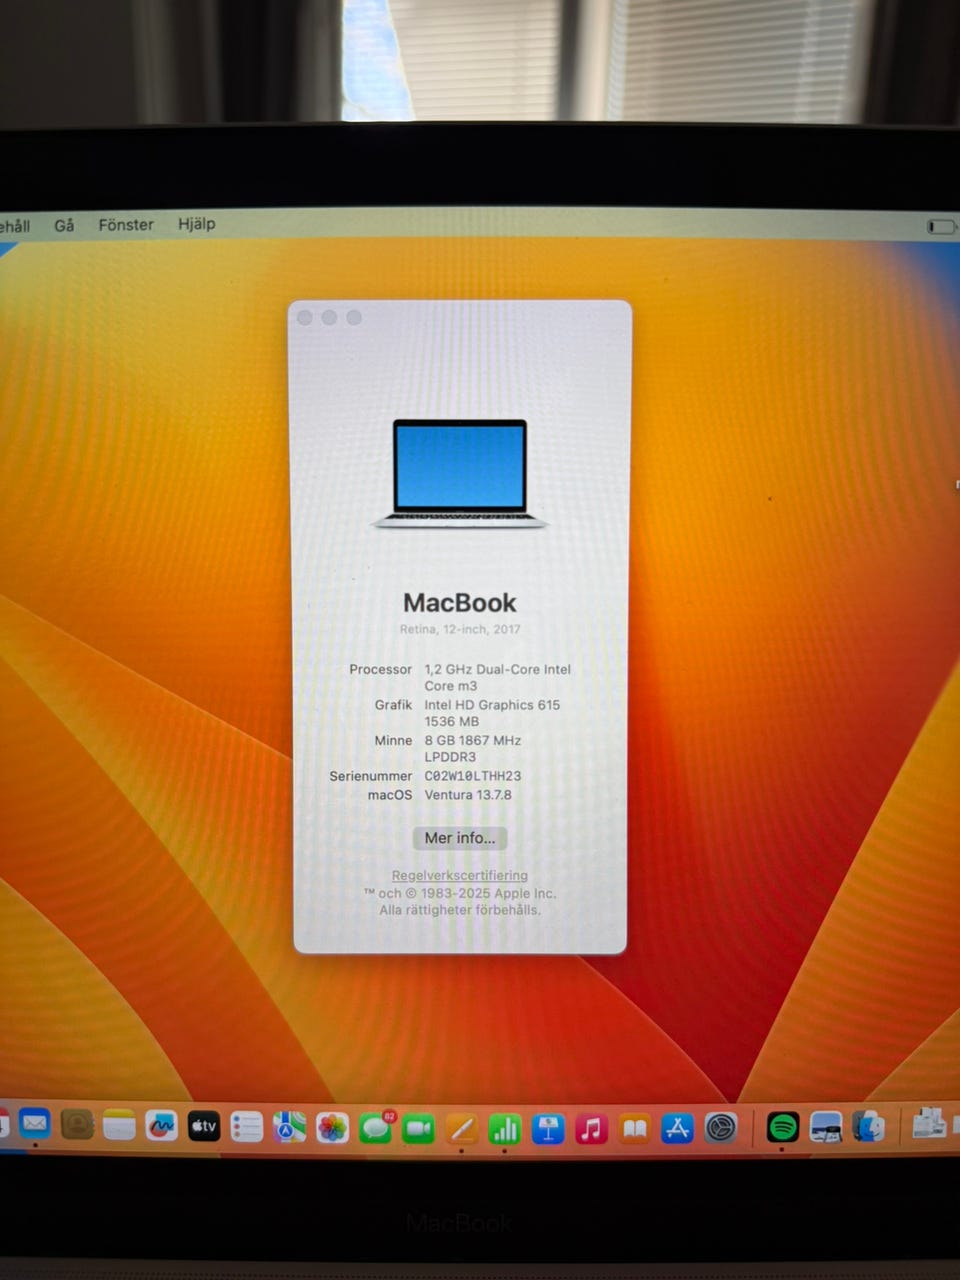Open the Hjälp menu
This screenshot has height=1280, width=960.
197,224
